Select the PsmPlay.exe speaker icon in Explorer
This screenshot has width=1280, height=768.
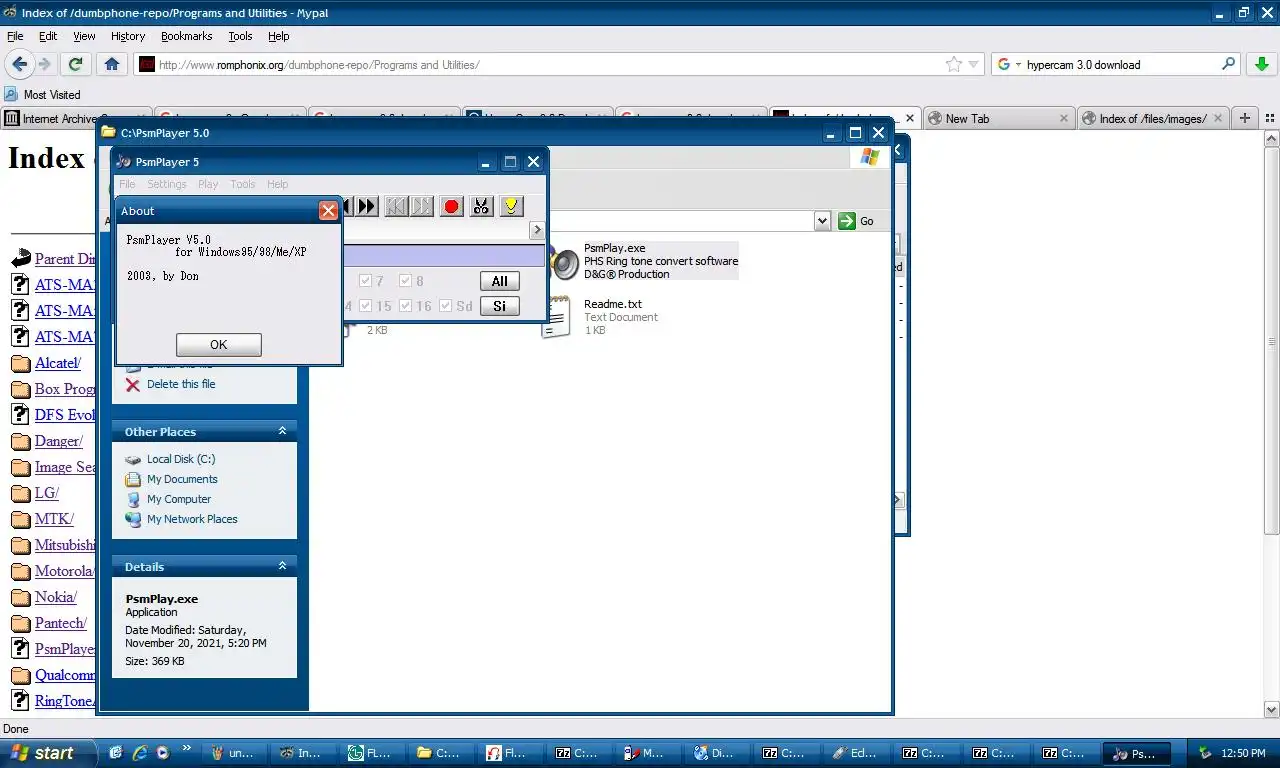point(565,261)
